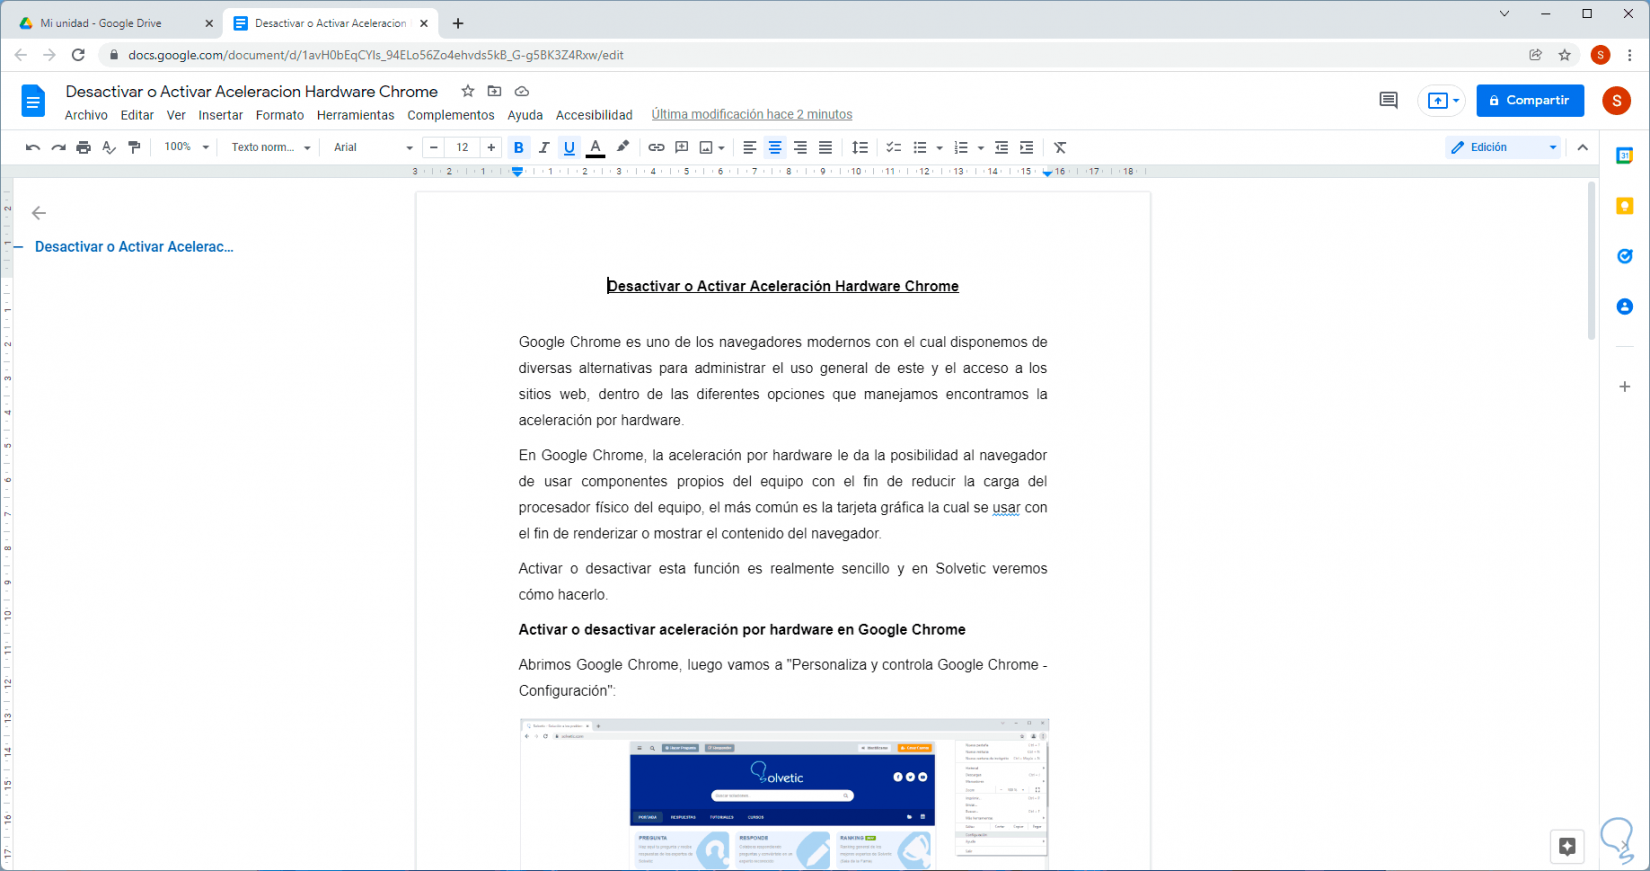Viewport: 1650px width, 871px height.
Task: Share this page using the address bar share icon
Action: click(x=1536, y=55)
